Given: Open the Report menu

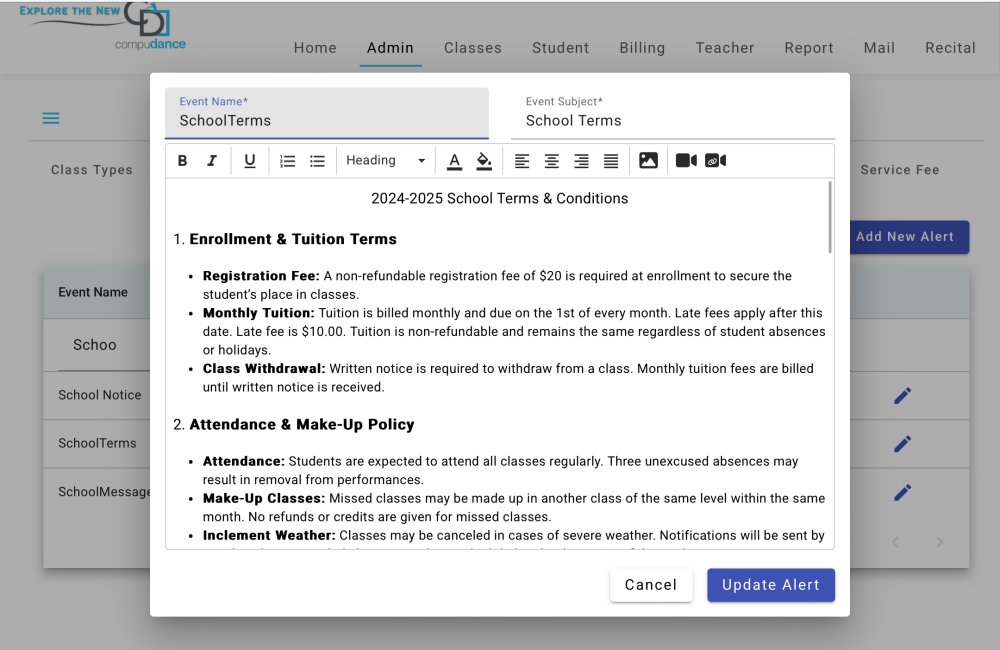Looking at the screenshot, I should coord(809,48).
